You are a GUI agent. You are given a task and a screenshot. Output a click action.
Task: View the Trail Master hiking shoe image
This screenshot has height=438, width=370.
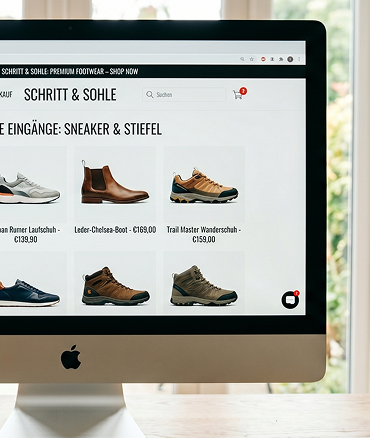[x=204, y=184]
